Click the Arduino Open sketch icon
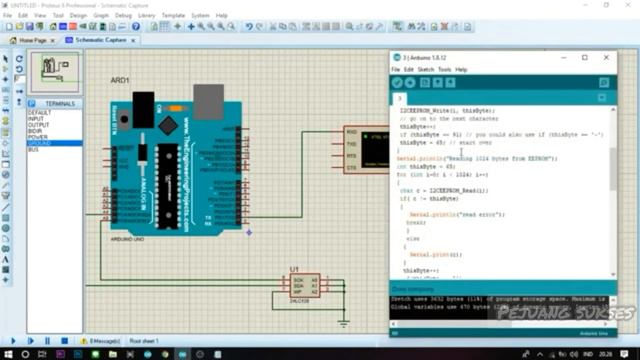Image resolution: width=640 pixels, height=360 pixels. (x=438, y=83)
